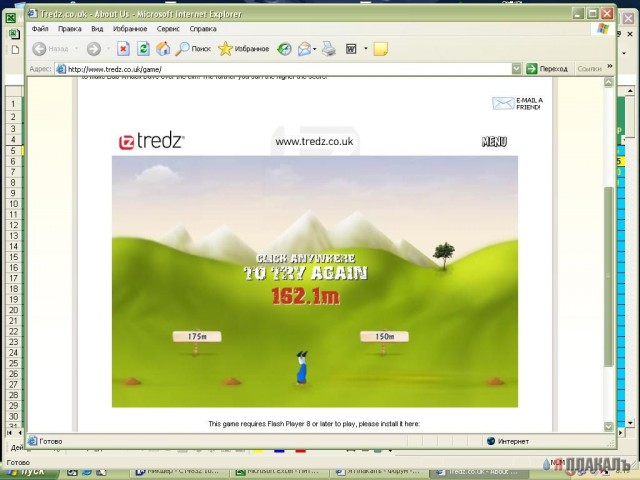Screen dimensions: 640x480
Task: Print the page with printer icon
Action: coord(329,49)
